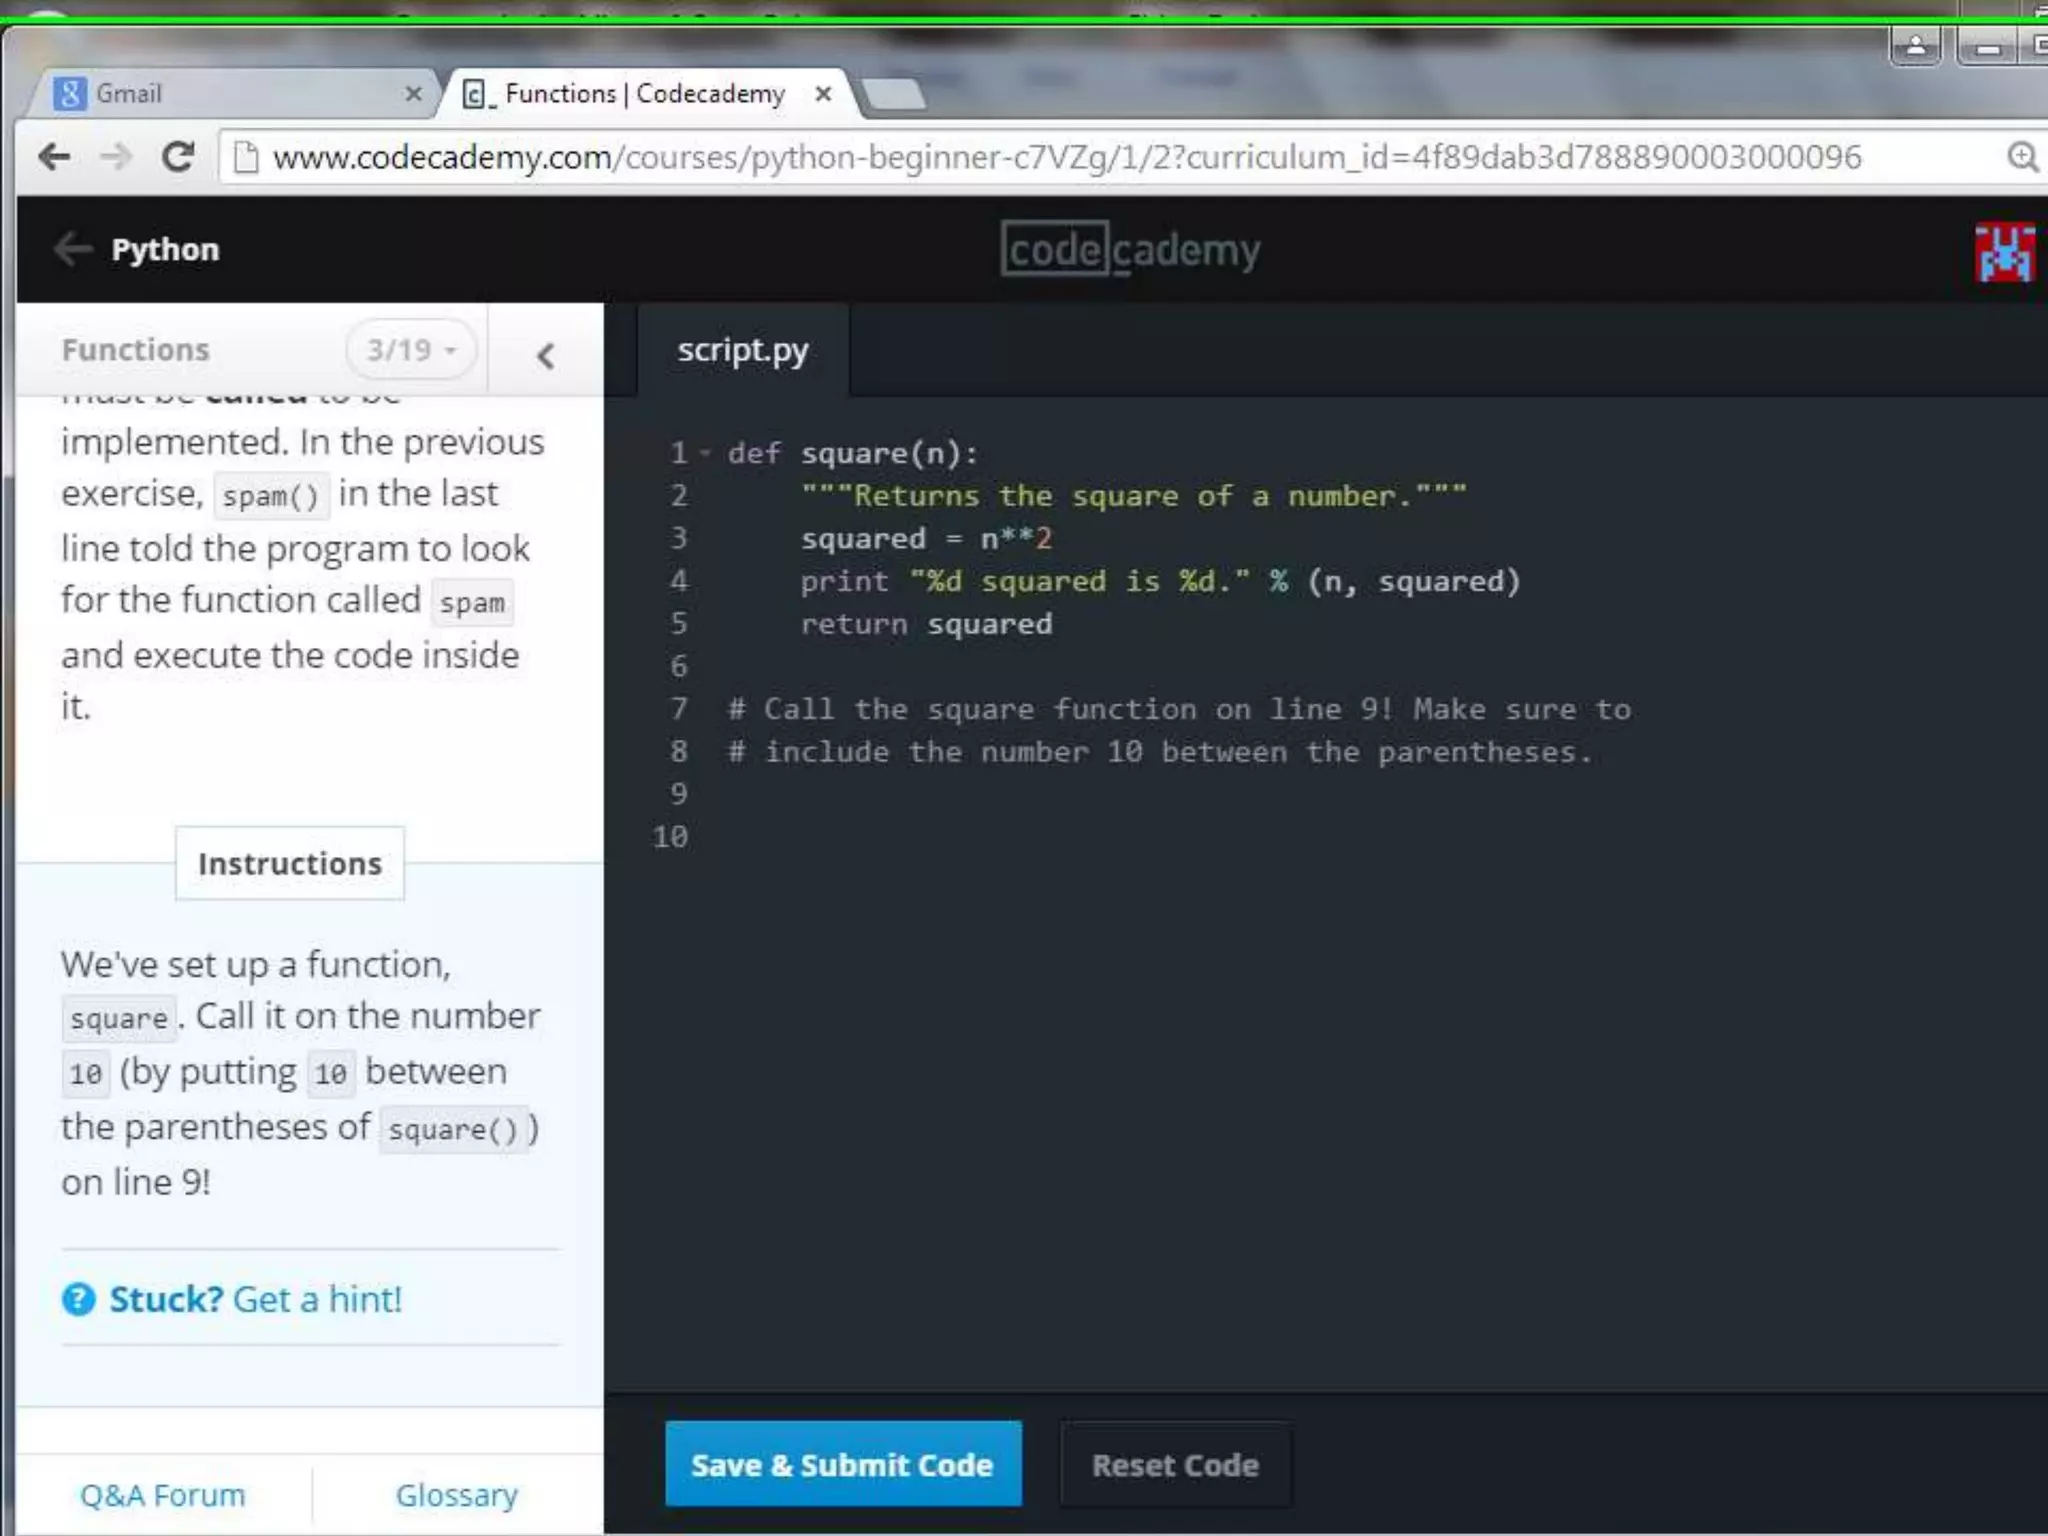This screenshot has width=2048, height=1536.
Task: Click the browser forward arrow
Action: point(116,157)
